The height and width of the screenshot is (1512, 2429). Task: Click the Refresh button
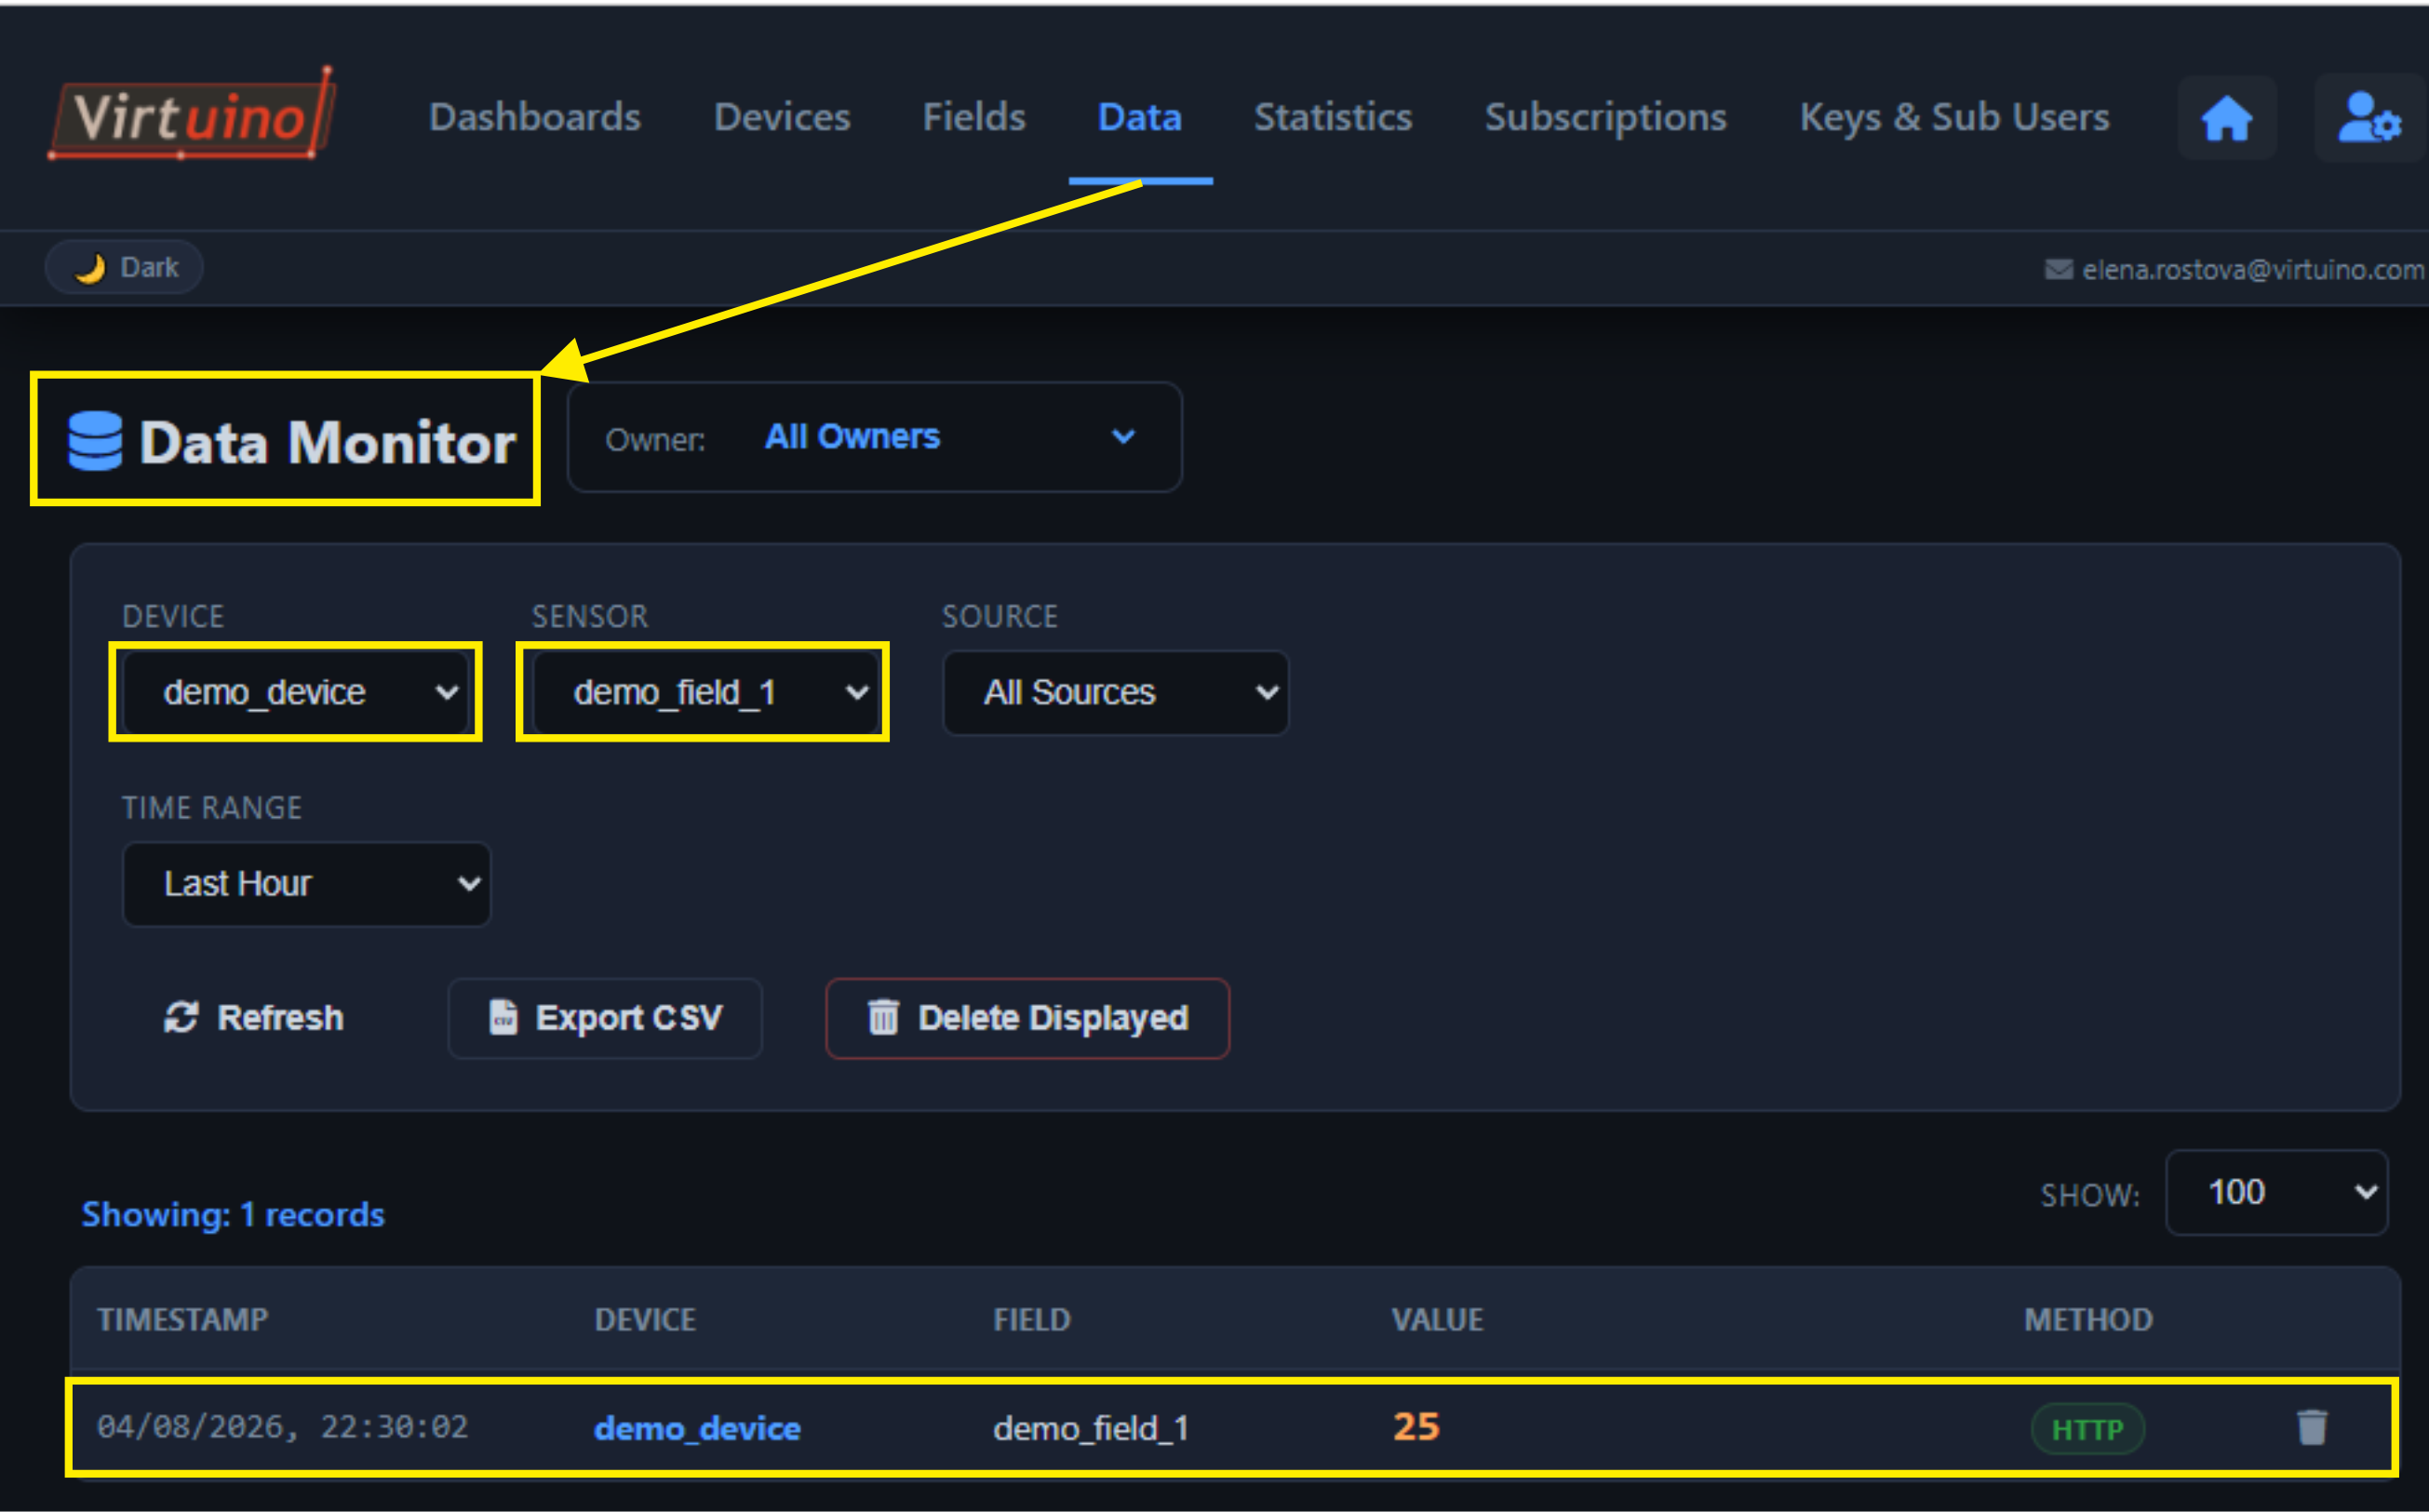[x=254, y=1018]
